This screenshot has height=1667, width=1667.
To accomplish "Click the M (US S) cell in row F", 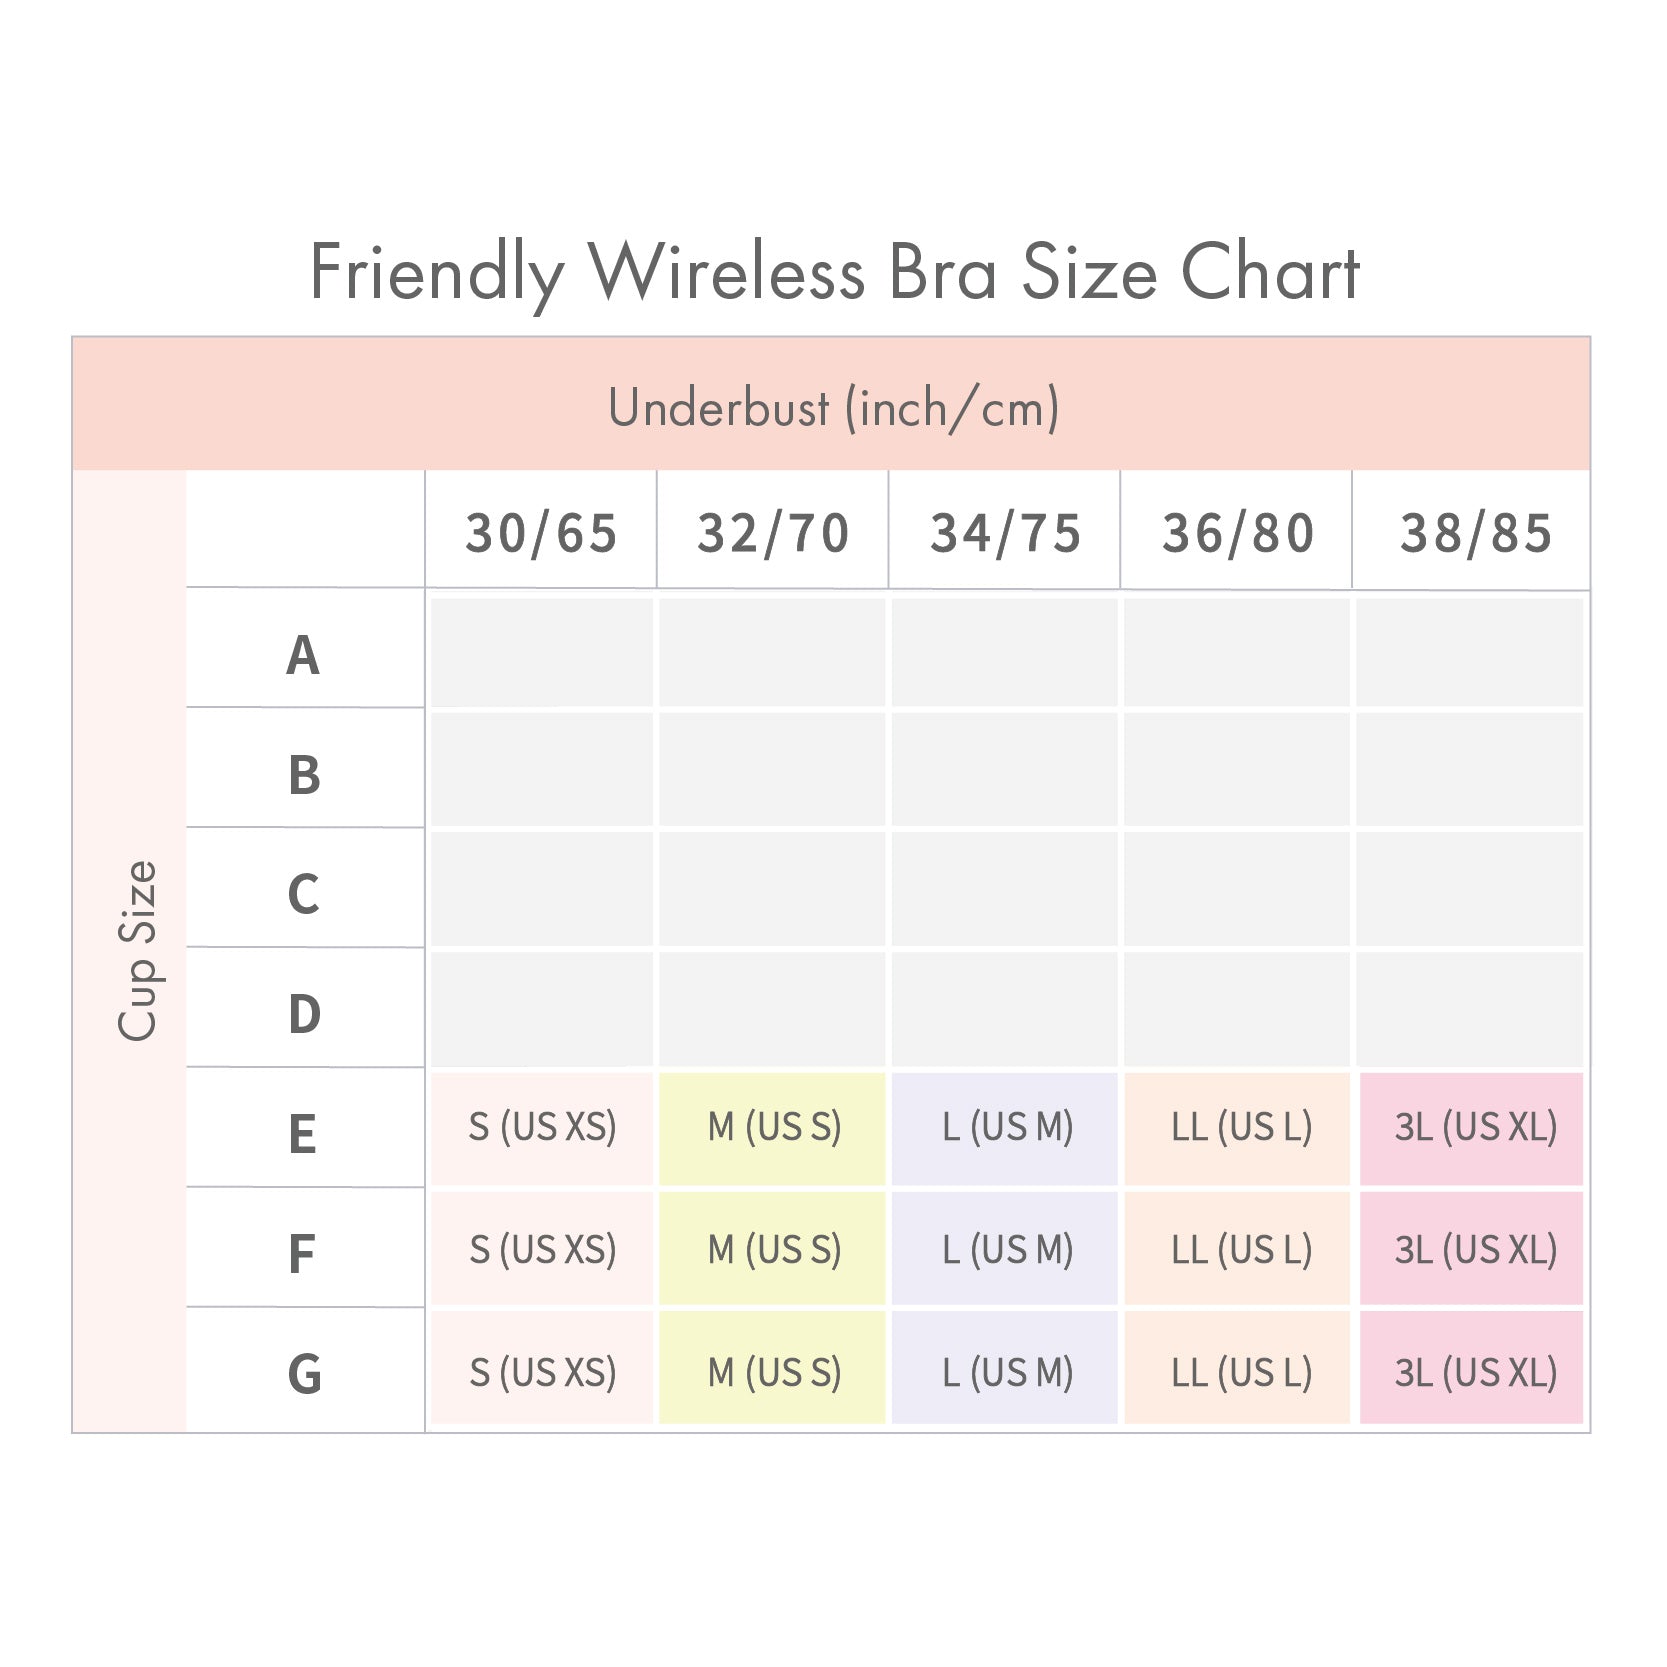I will point(773,1249).
